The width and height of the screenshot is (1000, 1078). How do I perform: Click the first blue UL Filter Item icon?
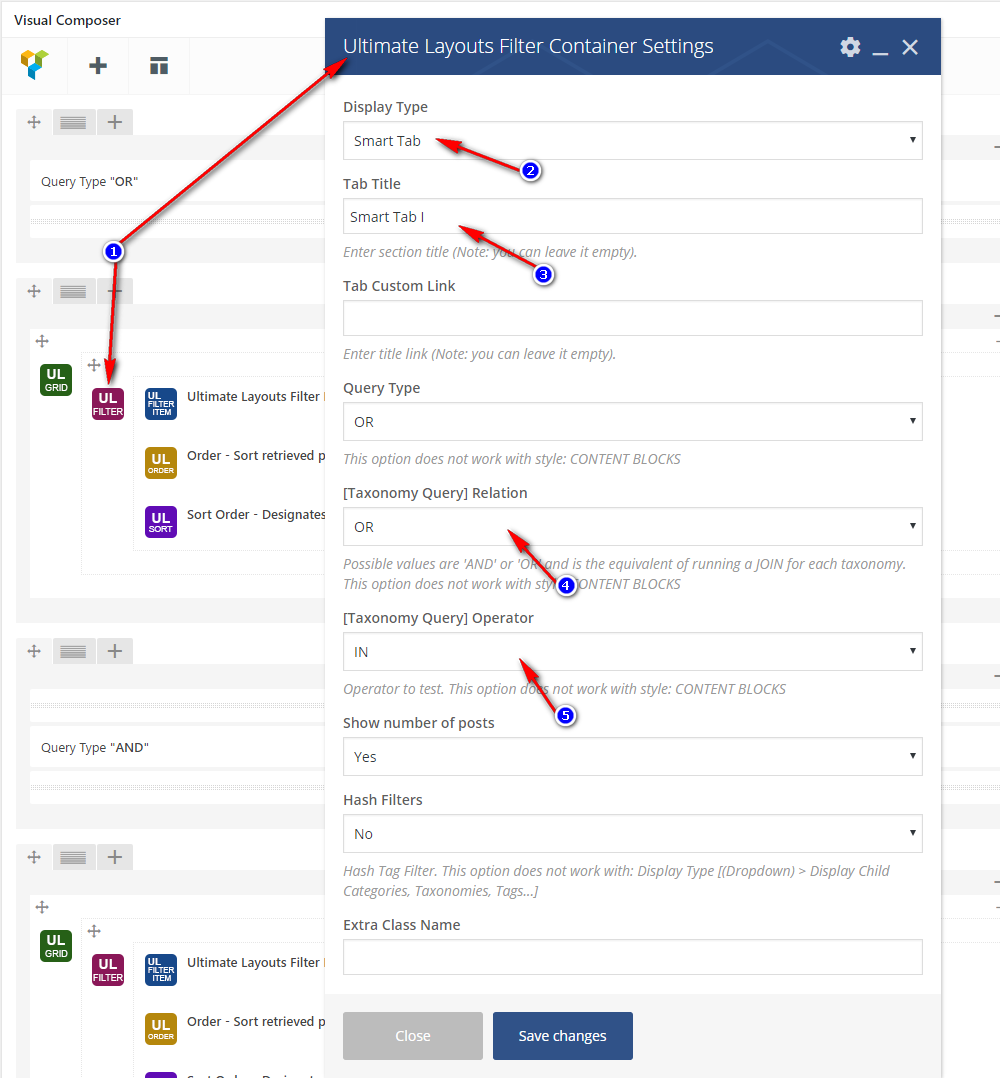[x=161, y=403]
